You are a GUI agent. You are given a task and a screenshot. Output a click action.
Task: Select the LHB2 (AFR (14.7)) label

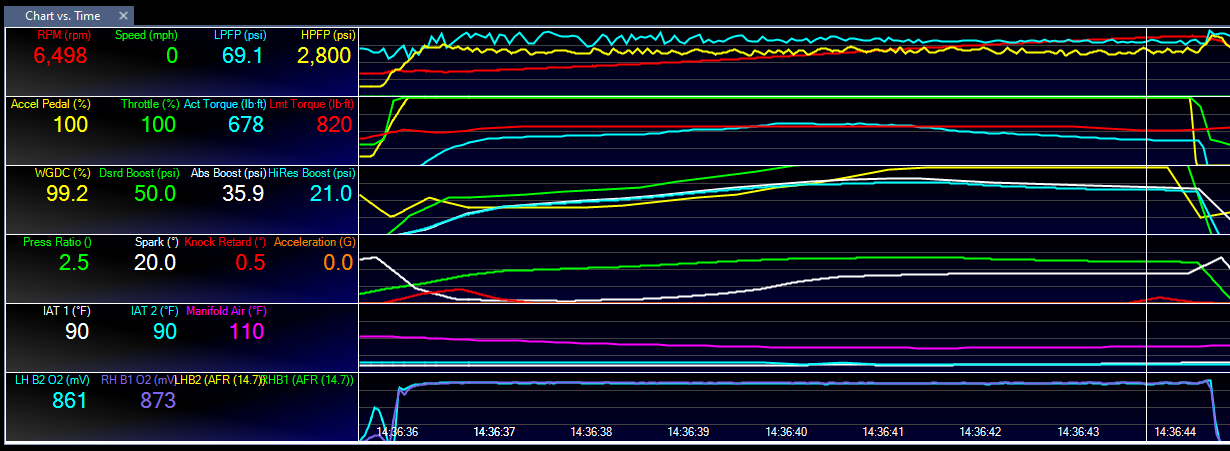tap(221, 380)
